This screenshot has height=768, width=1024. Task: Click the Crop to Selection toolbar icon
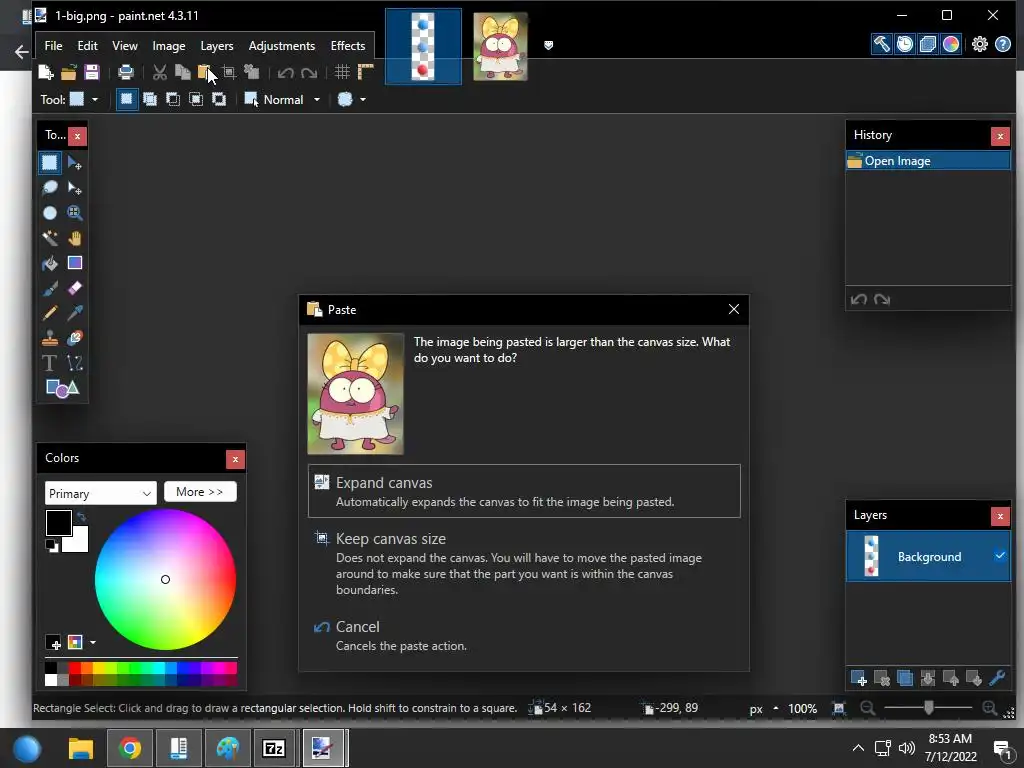point(229,72)
